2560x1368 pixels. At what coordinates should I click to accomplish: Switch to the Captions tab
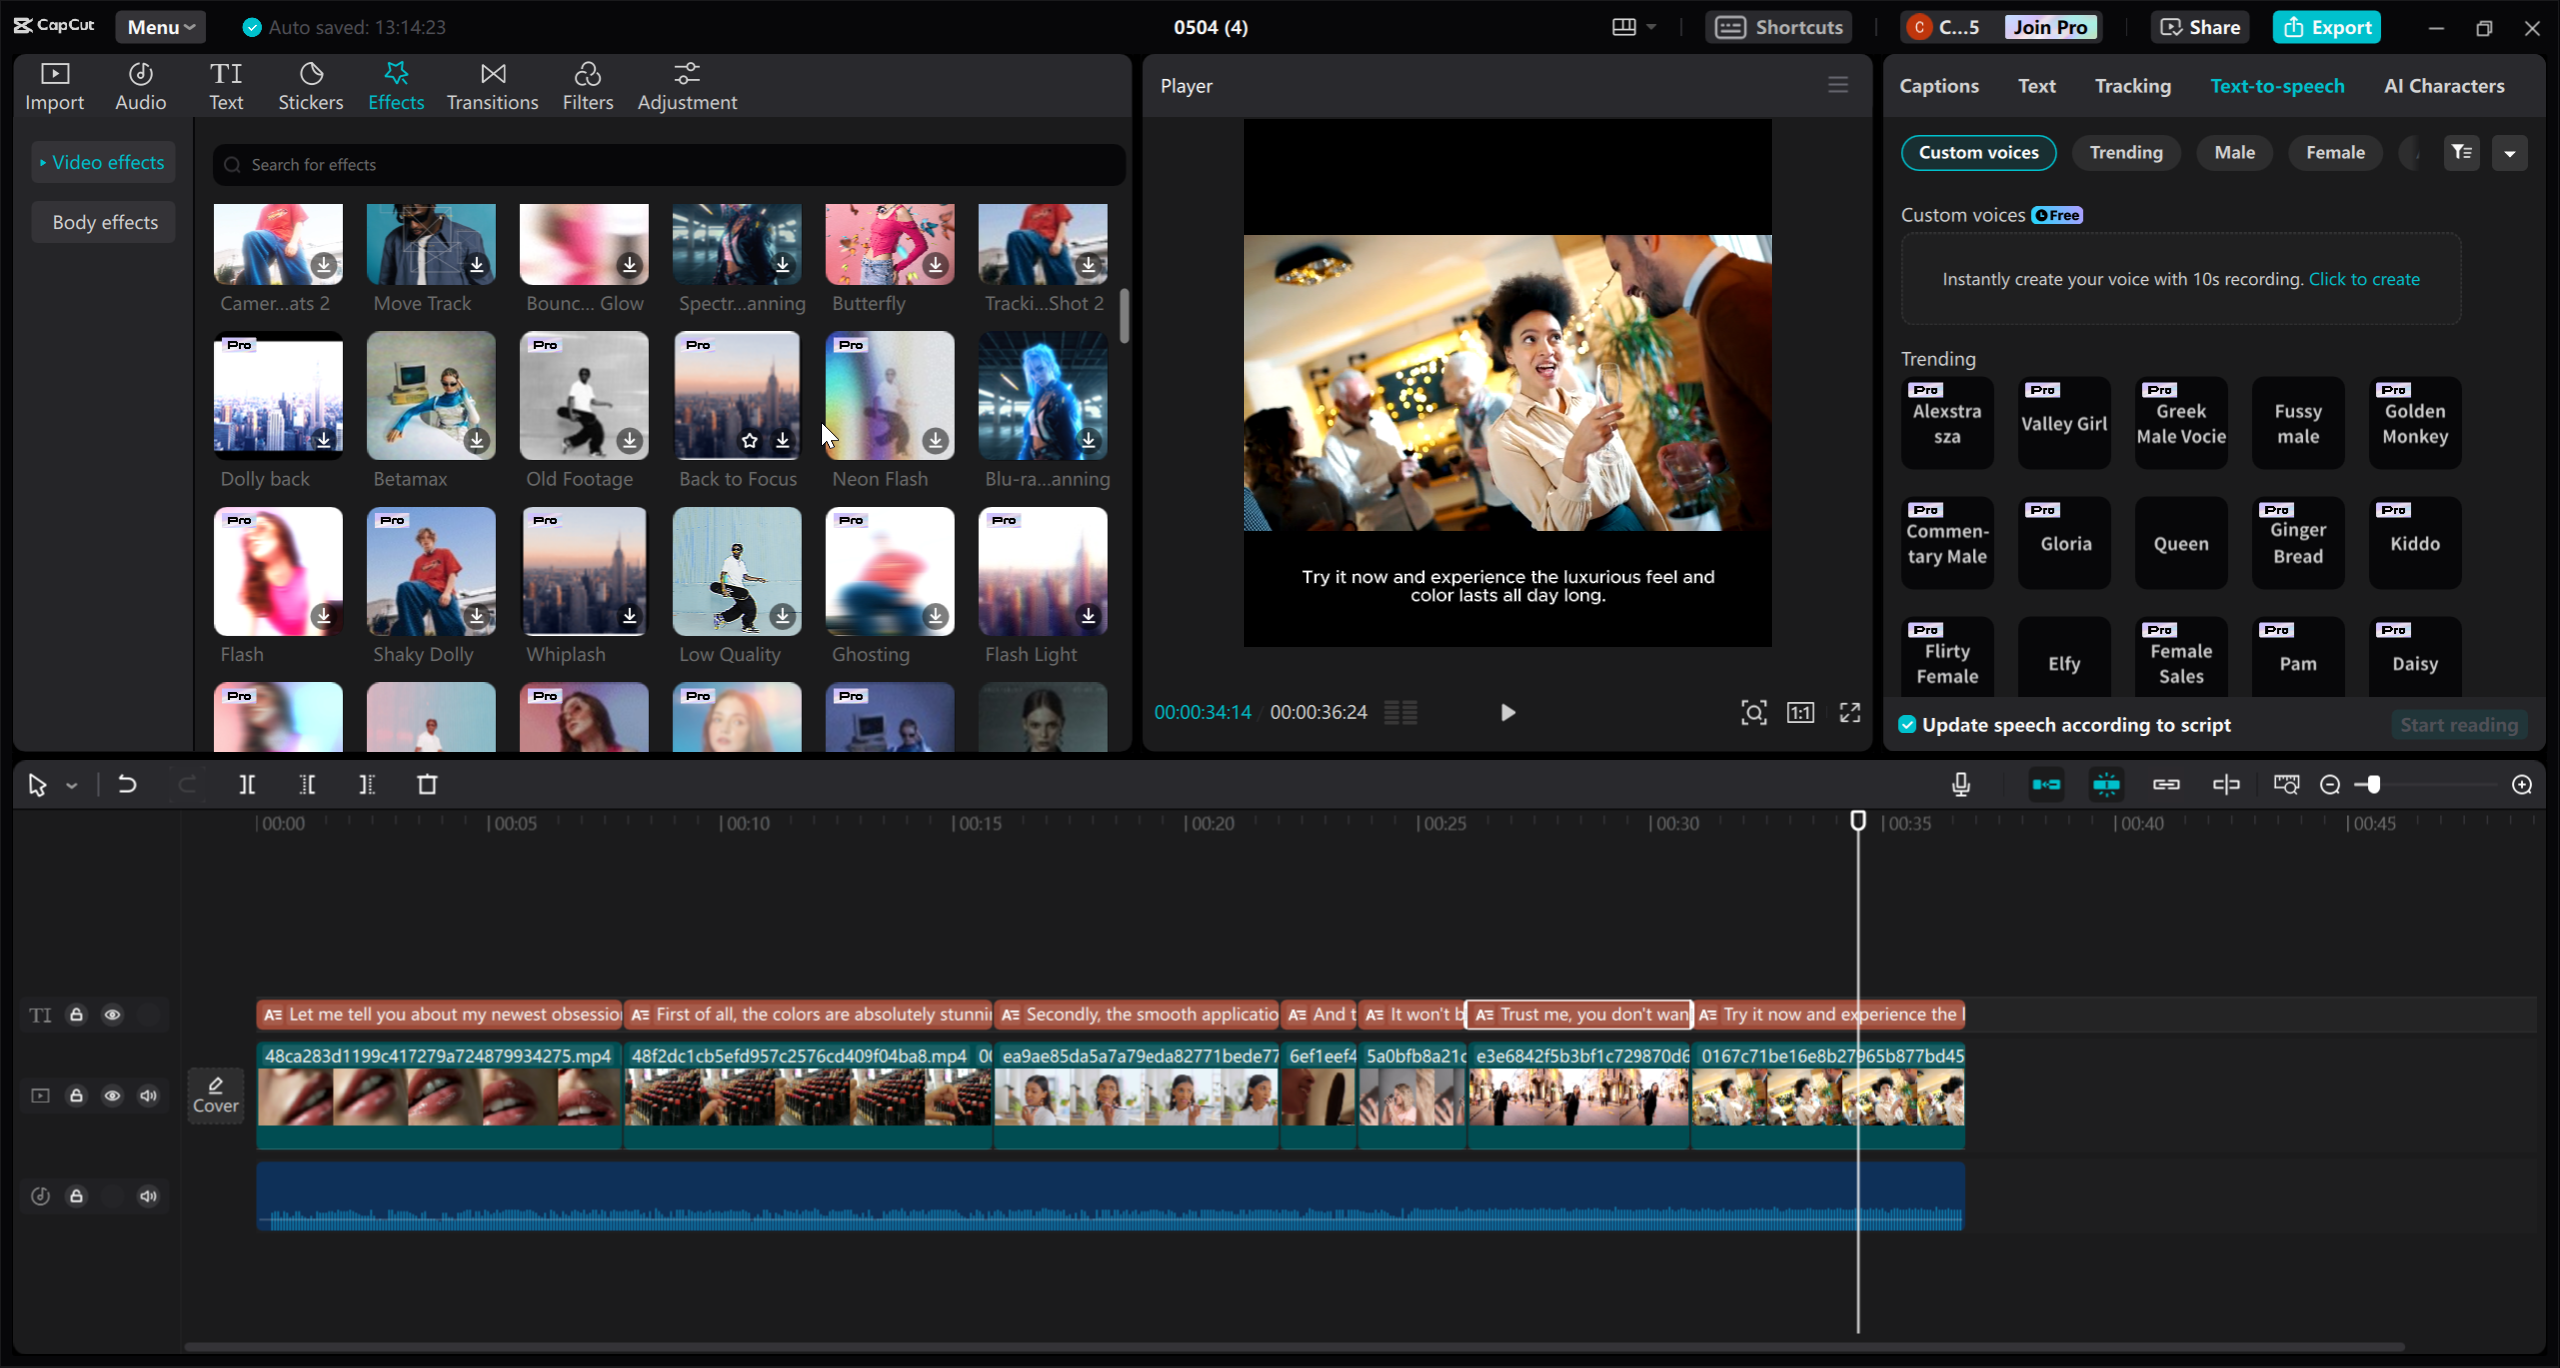coord(1938,86)
